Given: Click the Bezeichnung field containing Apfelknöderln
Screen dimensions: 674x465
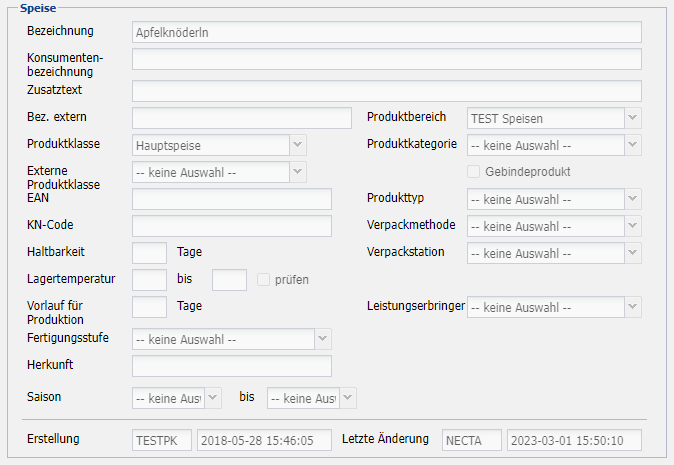Looking at the screenshot, I should [386, 32].
